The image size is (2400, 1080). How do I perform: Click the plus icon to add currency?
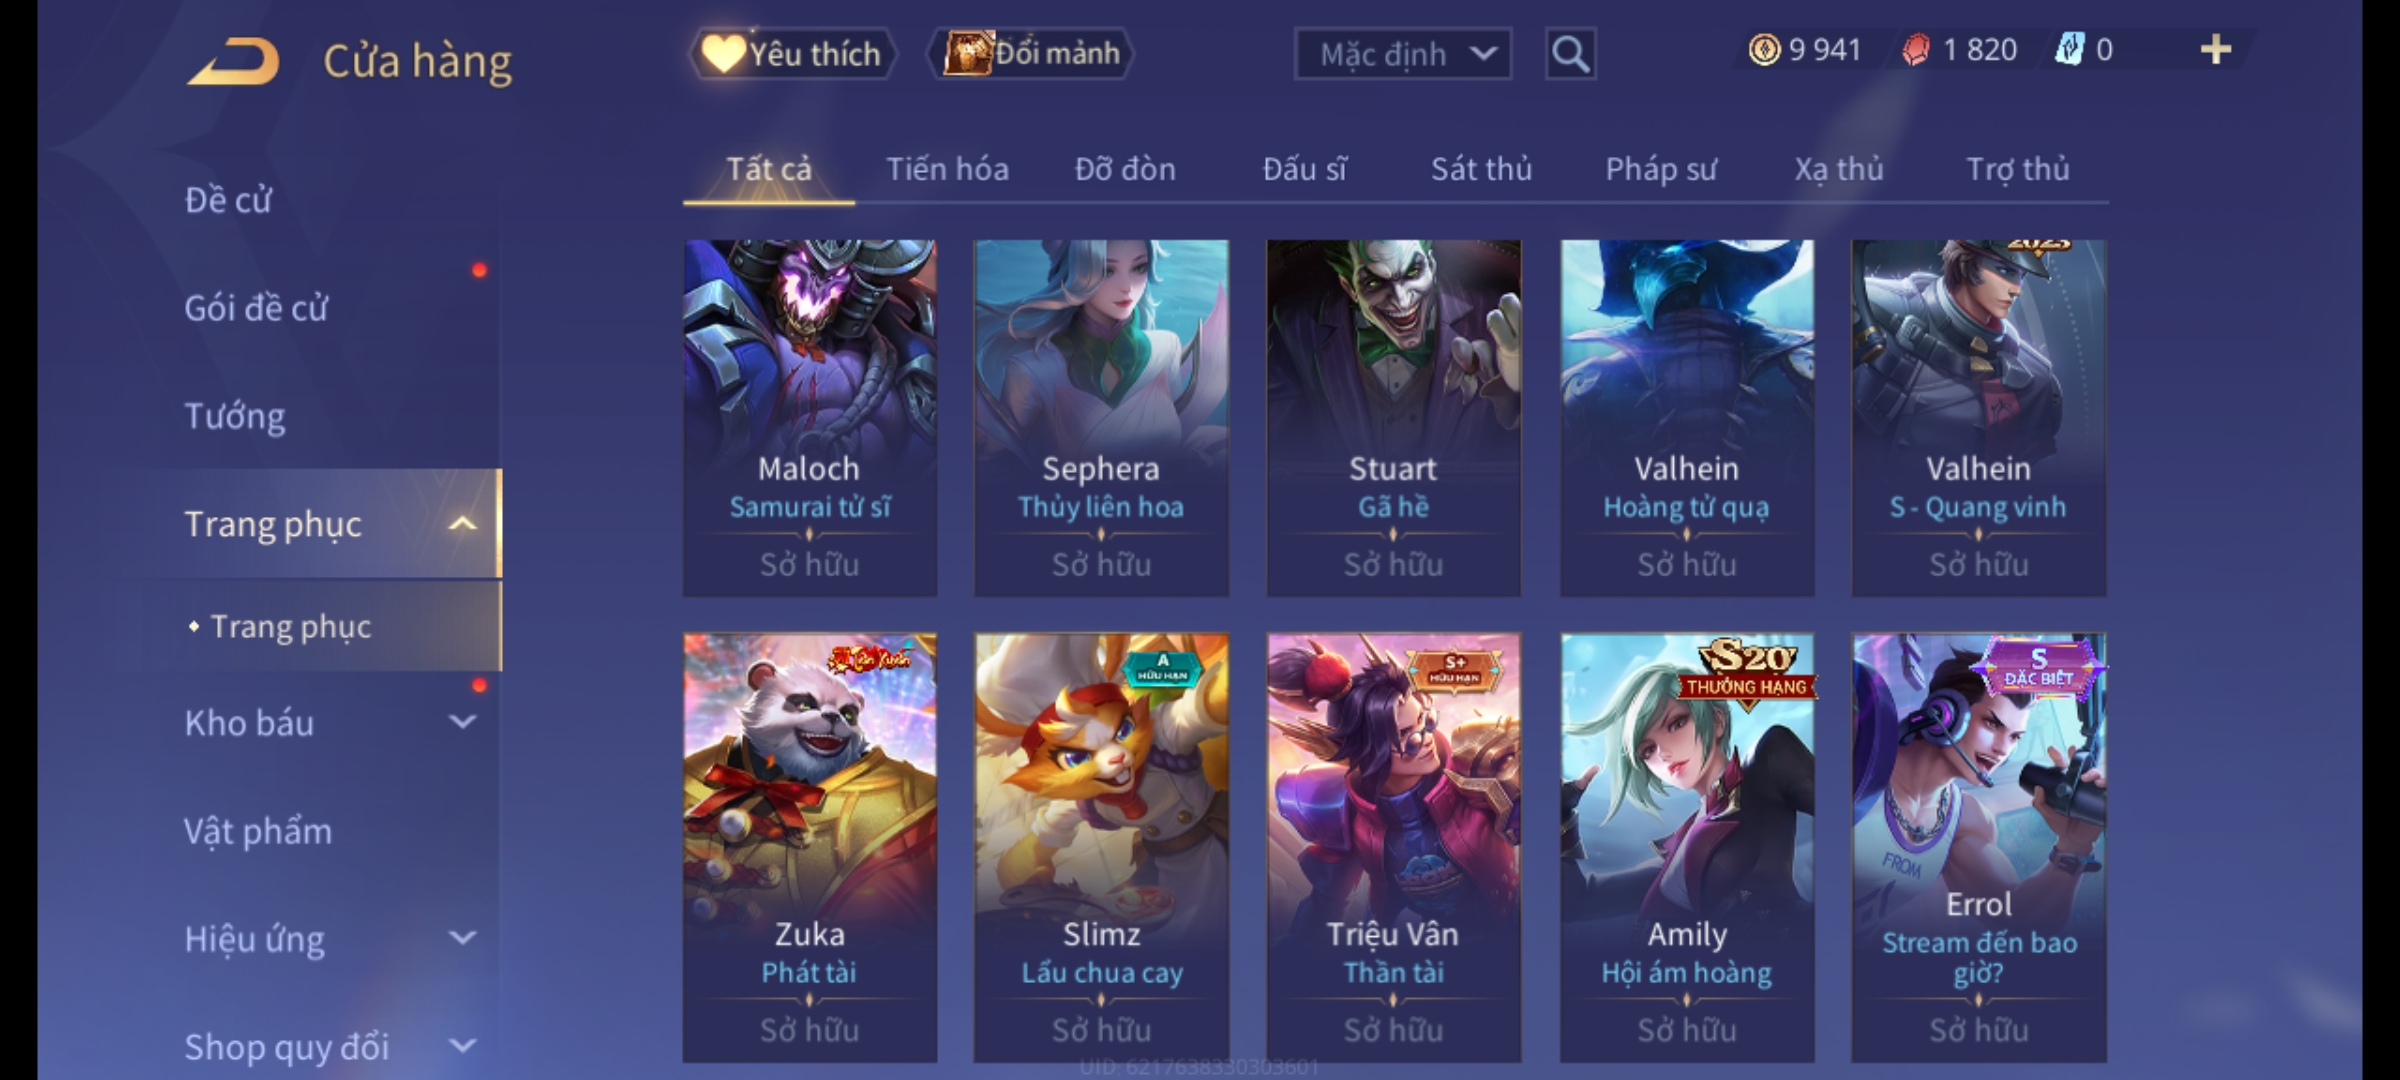[2216, 49]
